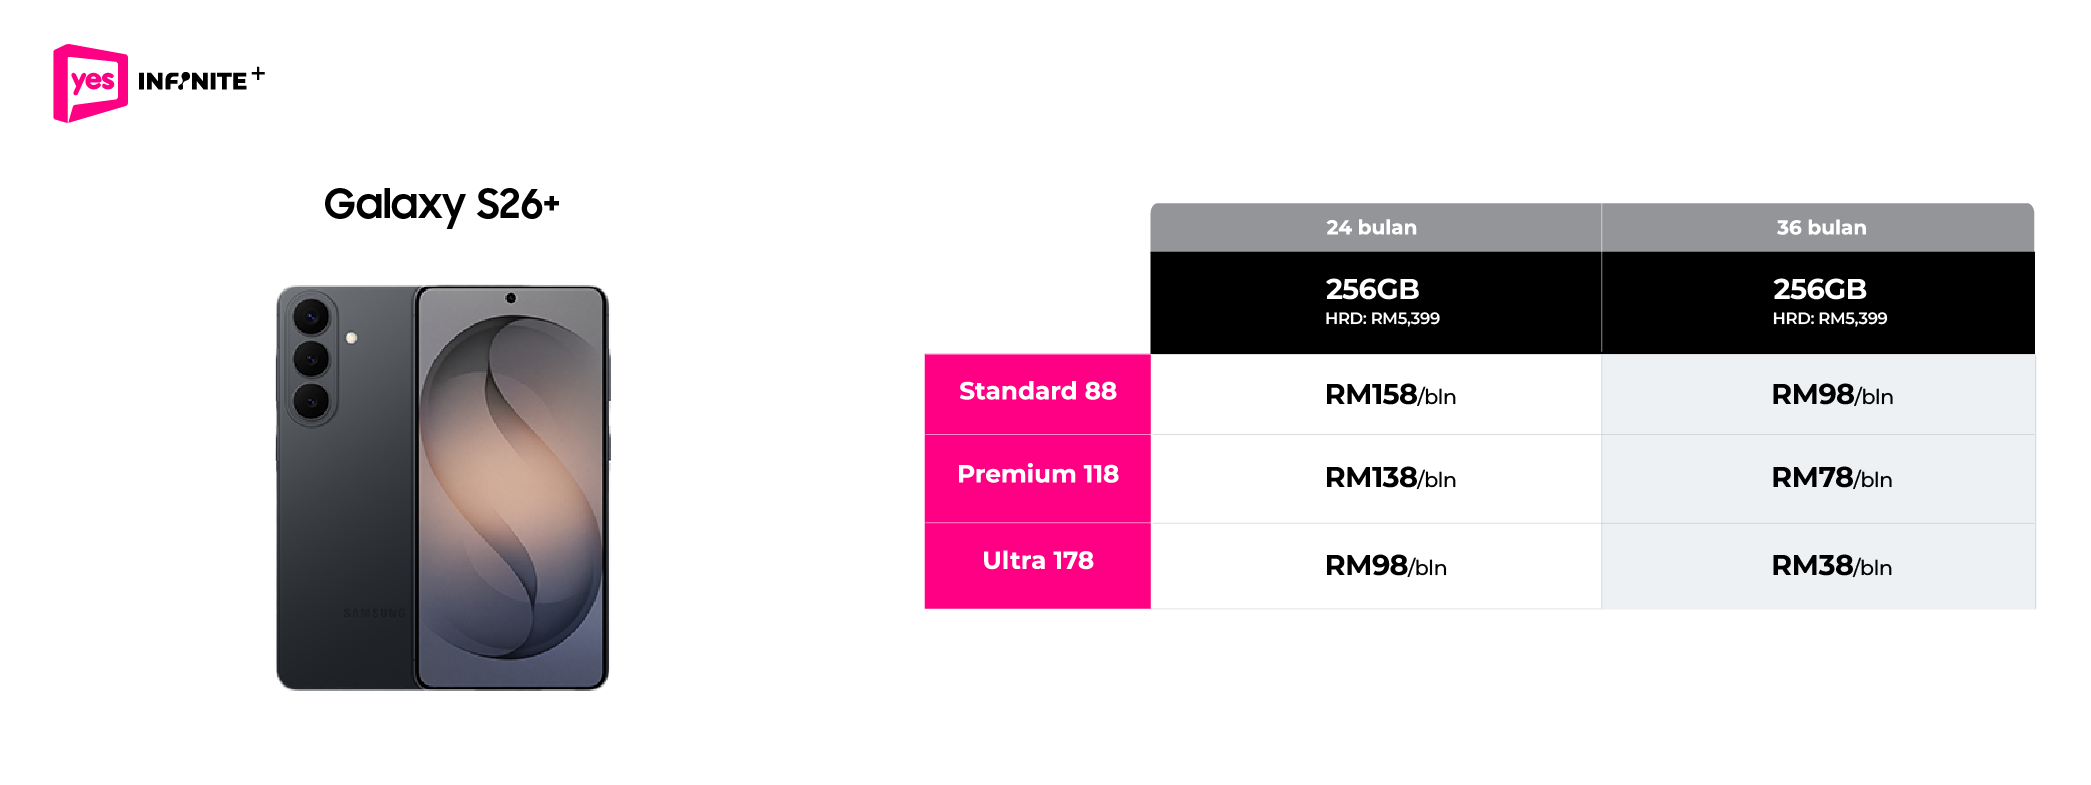Click the pink Yes logo
2091x785 pixels.
(90, 82)
